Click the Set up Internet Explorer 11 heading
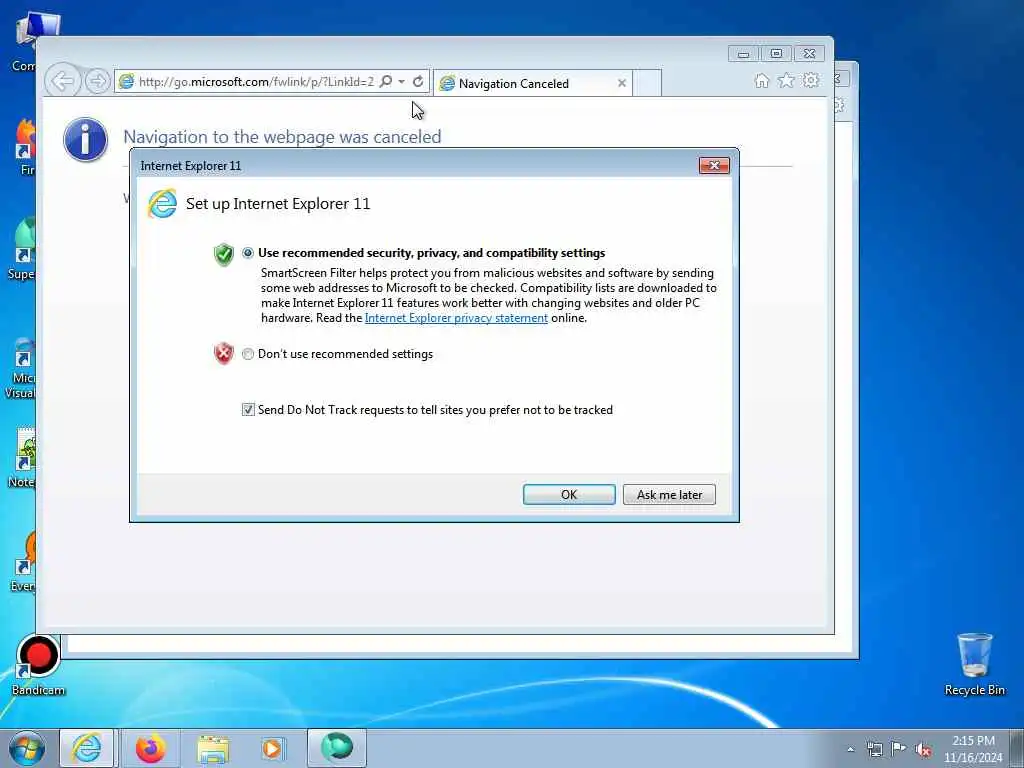The image size is (1024, 768). (278, 204)
